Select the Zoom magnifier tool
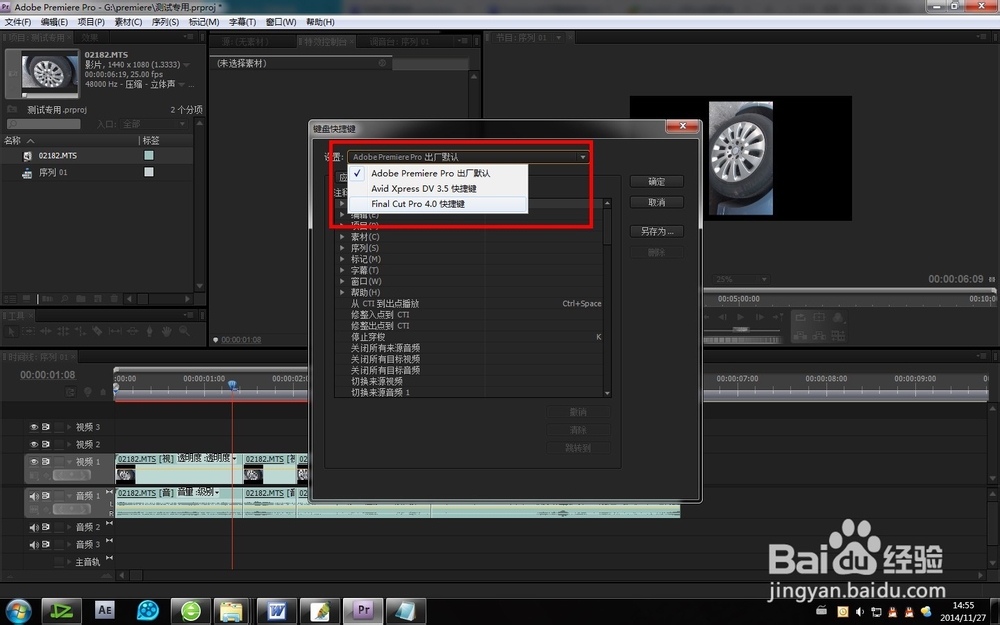This screenshot has height=625, width=1000. coord(184,331)
